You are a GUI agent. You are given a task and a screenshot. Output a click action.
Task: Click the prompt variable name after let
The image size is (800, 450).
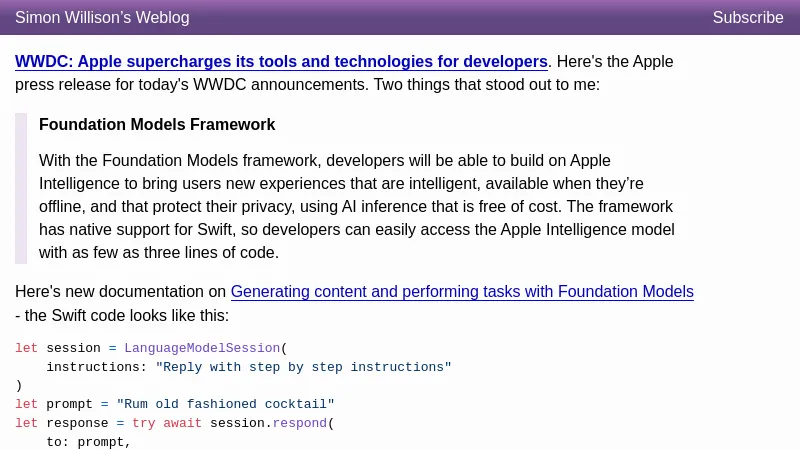(69, 404)
